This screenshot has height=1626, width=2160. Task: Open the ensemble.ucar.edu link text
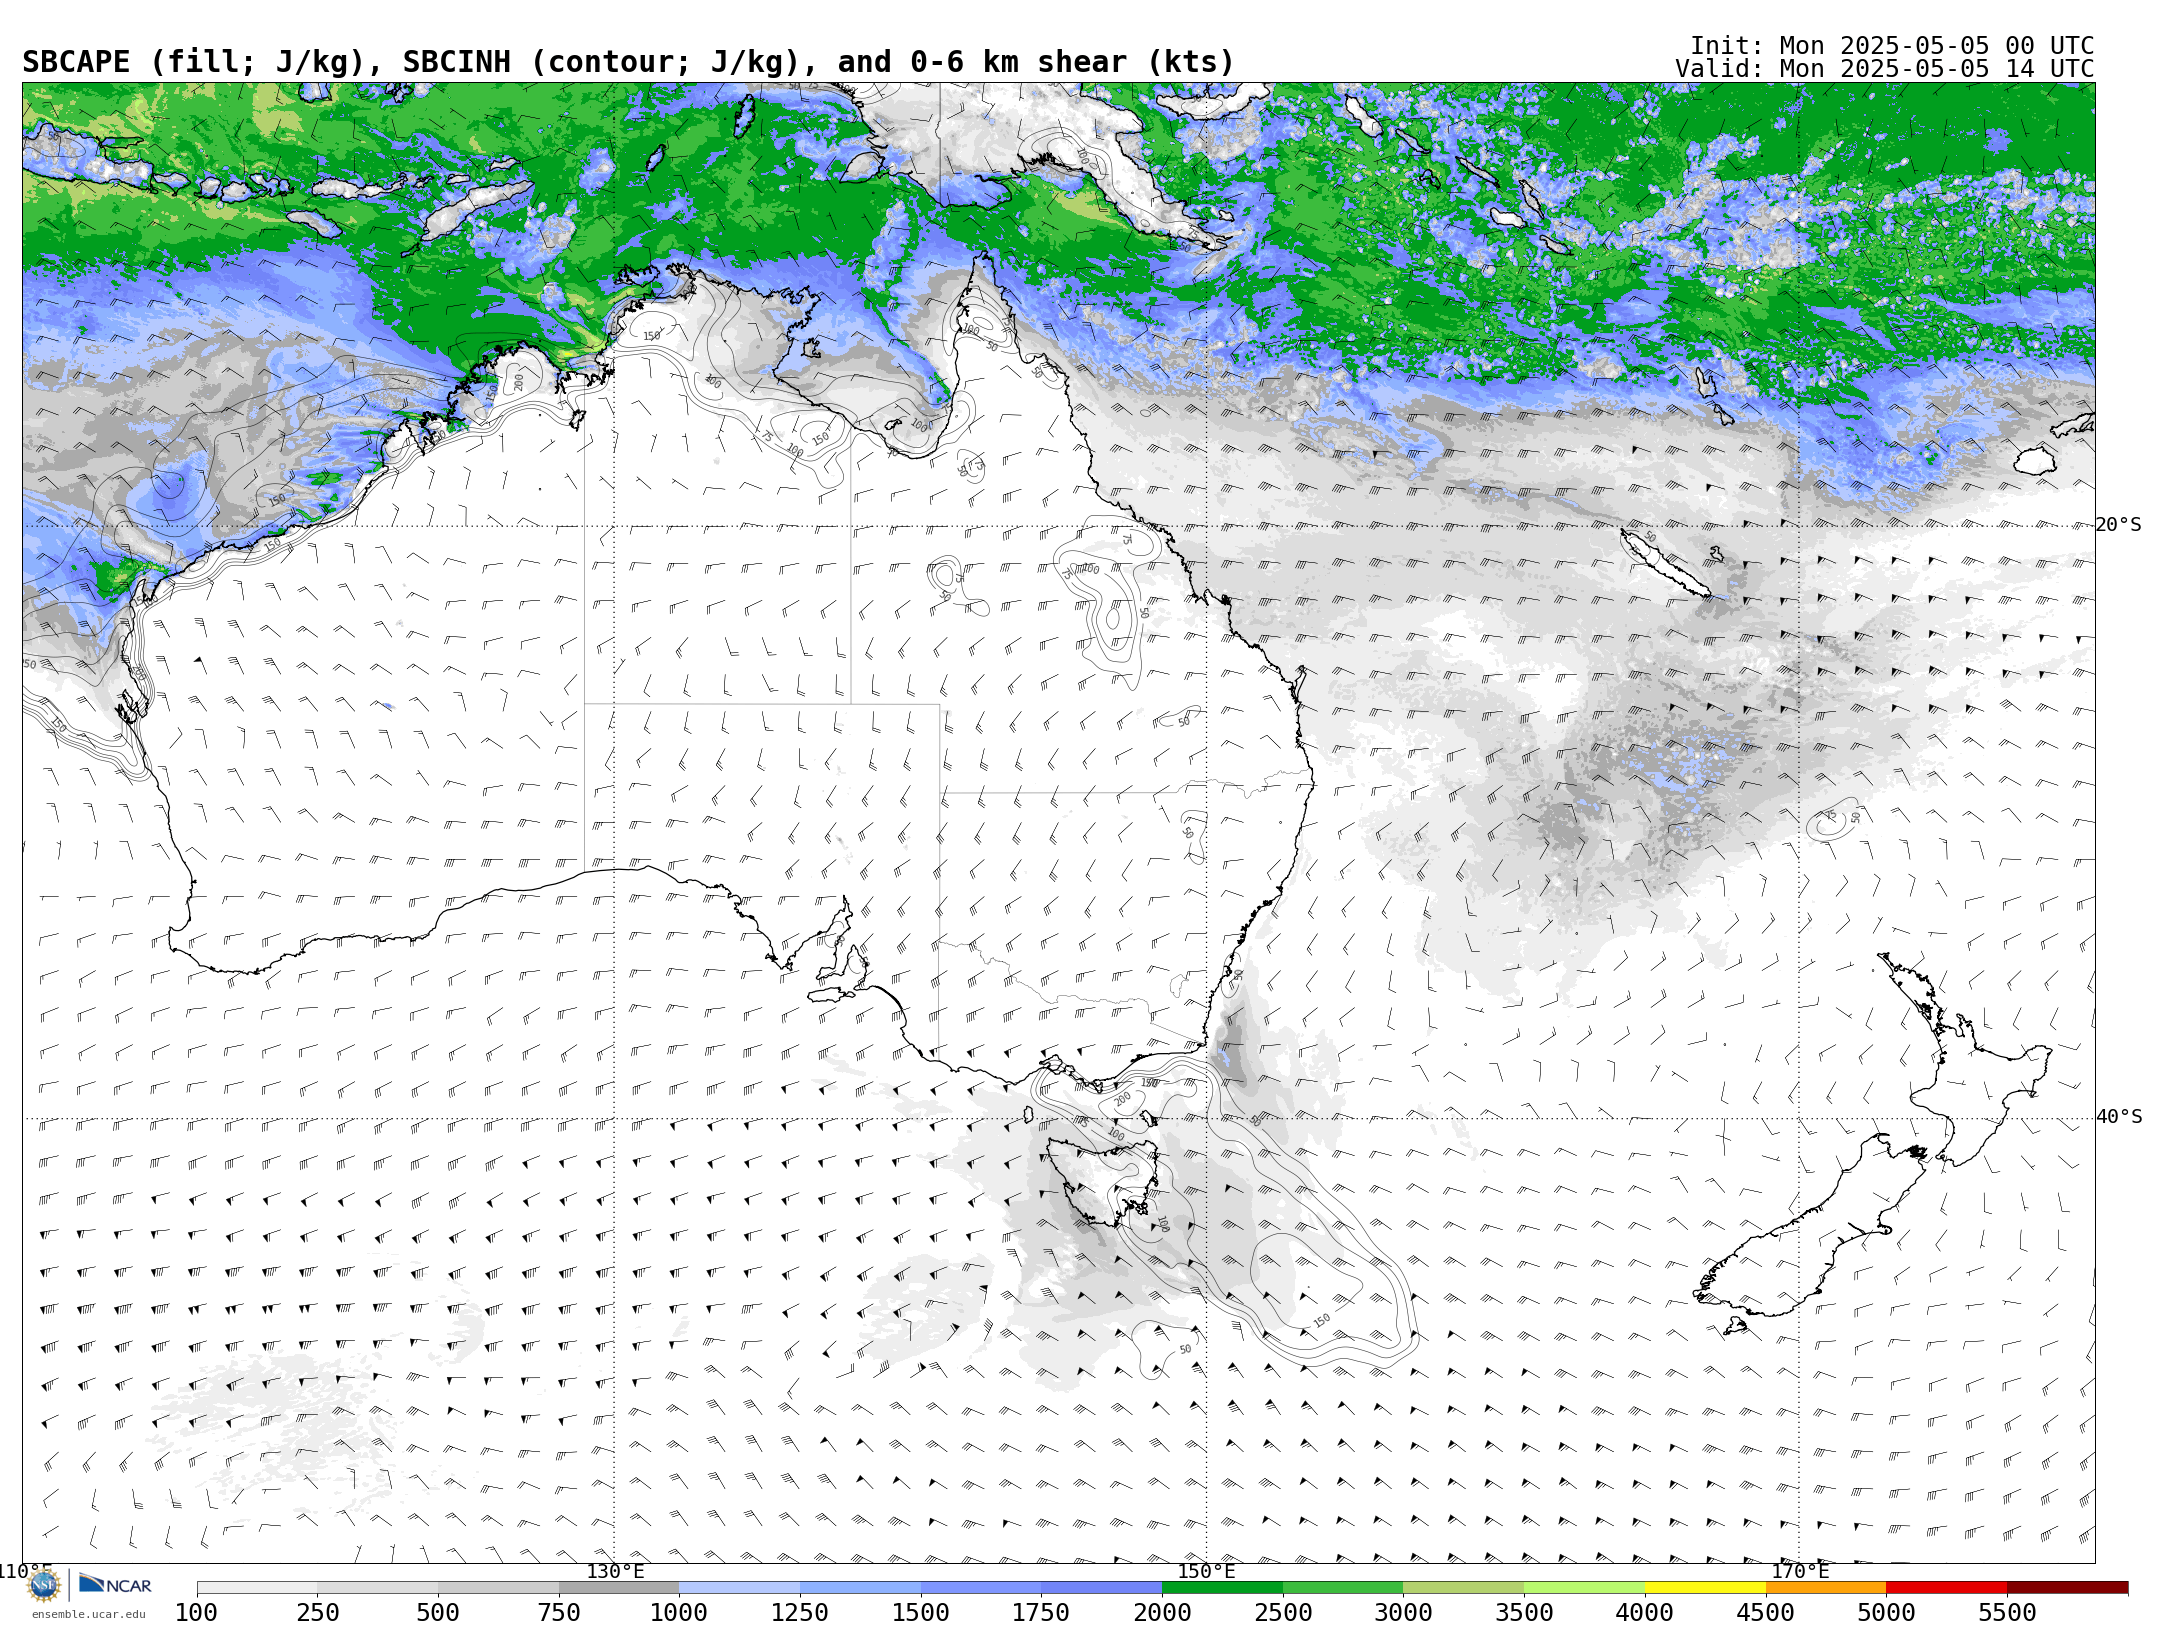click(88, 1614)
